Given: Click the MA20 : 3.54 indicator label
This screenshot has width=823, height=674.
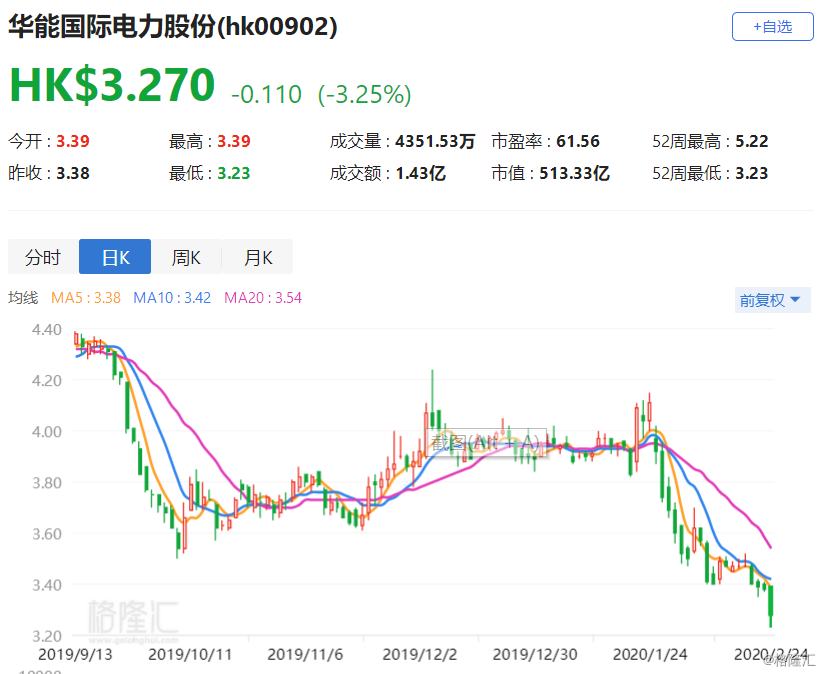Looking at the screenshot, I should pyautogui.click(x=263, y=298).
